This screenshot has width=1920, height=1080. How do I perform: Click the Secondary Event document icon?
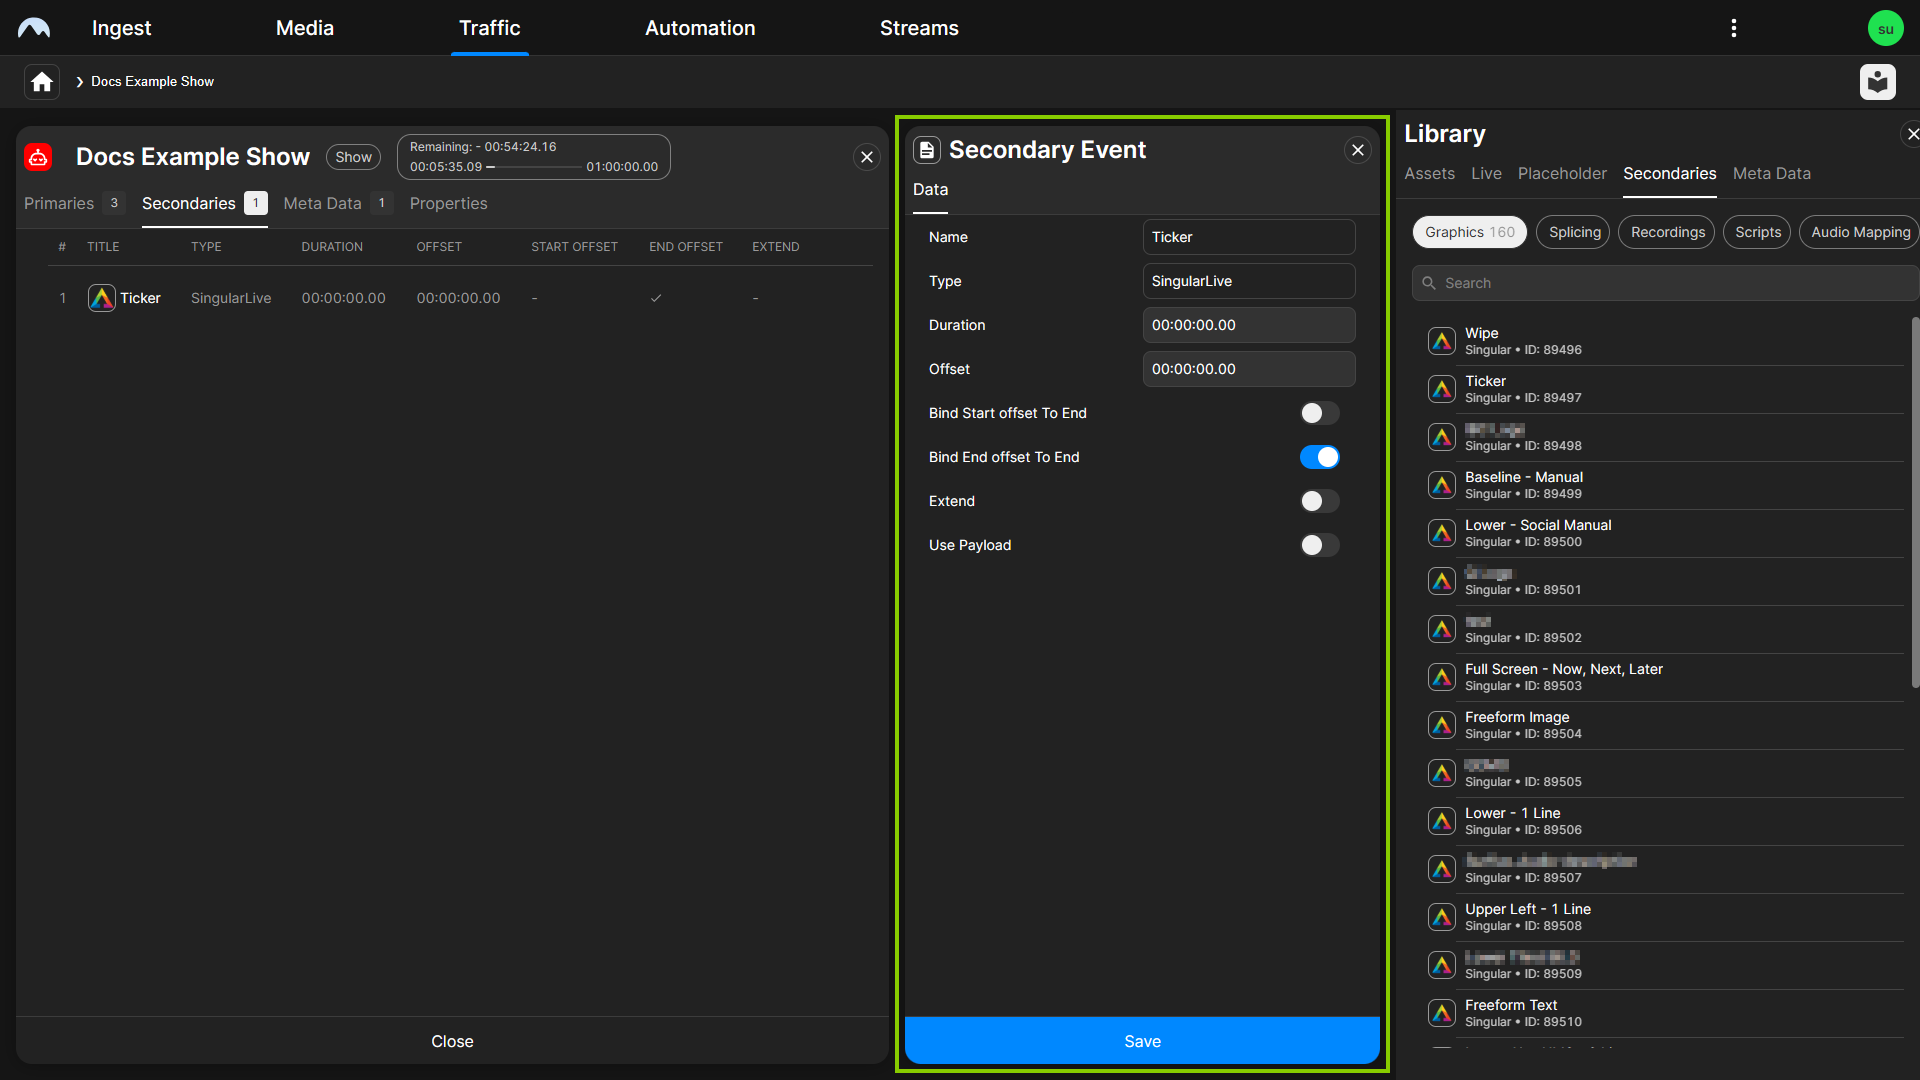coord(927,149)
